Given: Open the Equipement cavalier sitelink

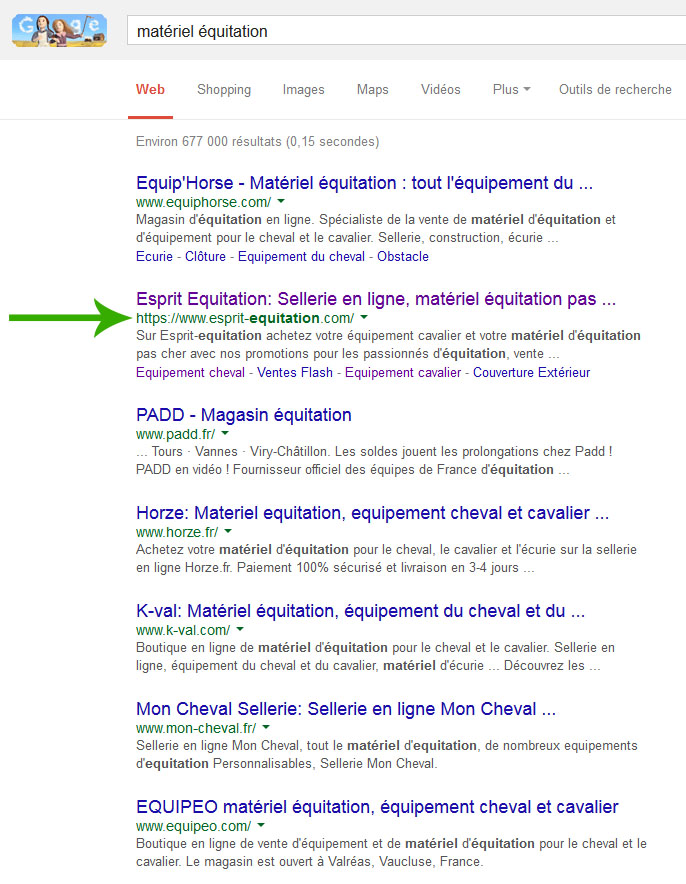Looking at the screenshot, I should [x=403, y=373].
